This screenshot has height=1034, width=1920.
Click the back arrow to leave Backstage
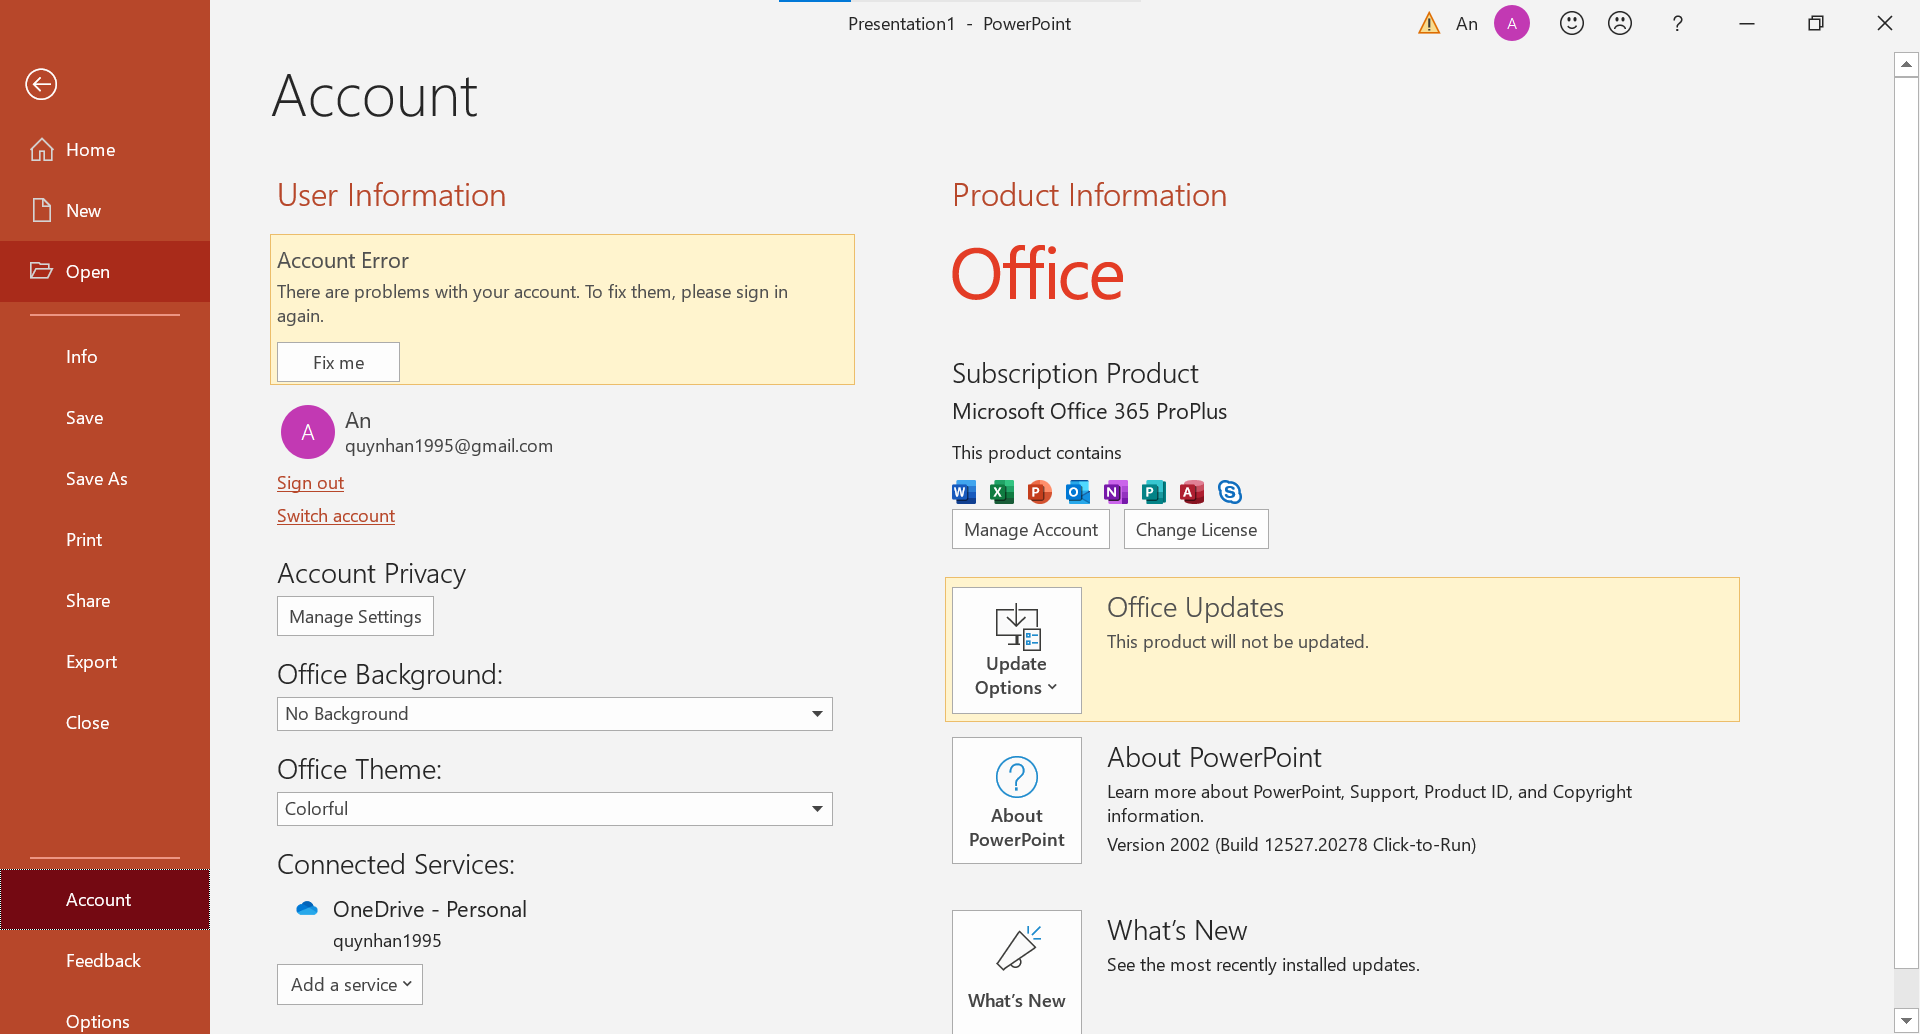coord(41,84)
